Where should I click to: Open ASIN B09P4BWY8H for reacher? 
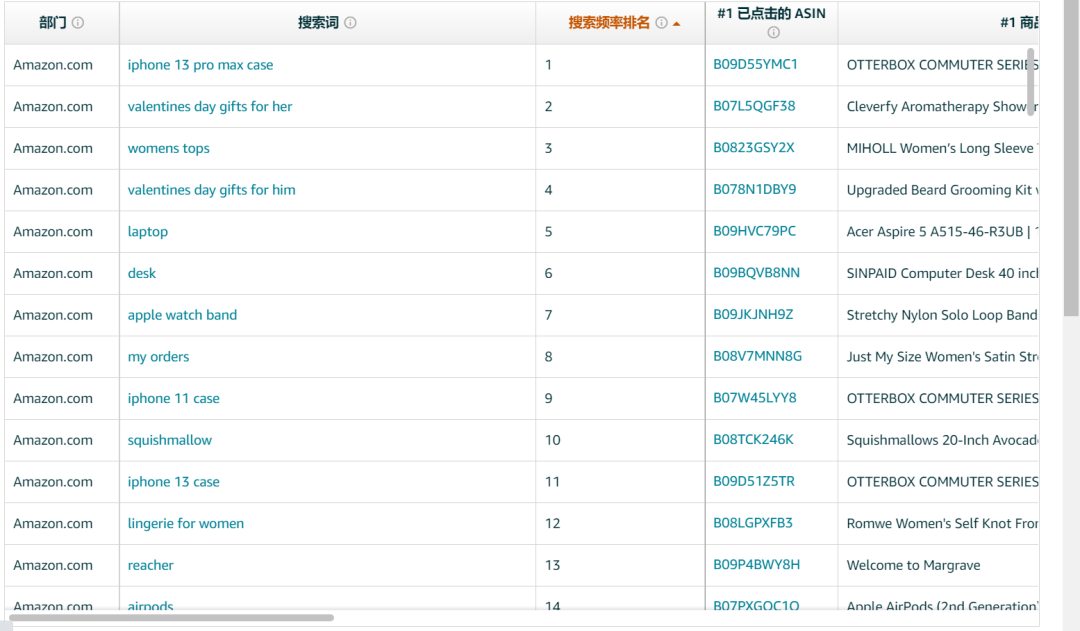tap(756, 565)
